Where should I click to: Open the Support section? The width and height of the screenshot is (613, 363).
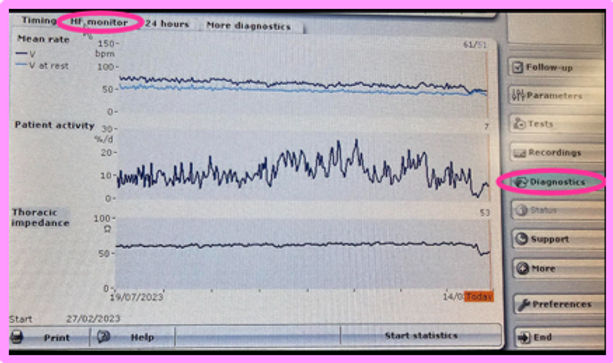click(x=557, y=239)
